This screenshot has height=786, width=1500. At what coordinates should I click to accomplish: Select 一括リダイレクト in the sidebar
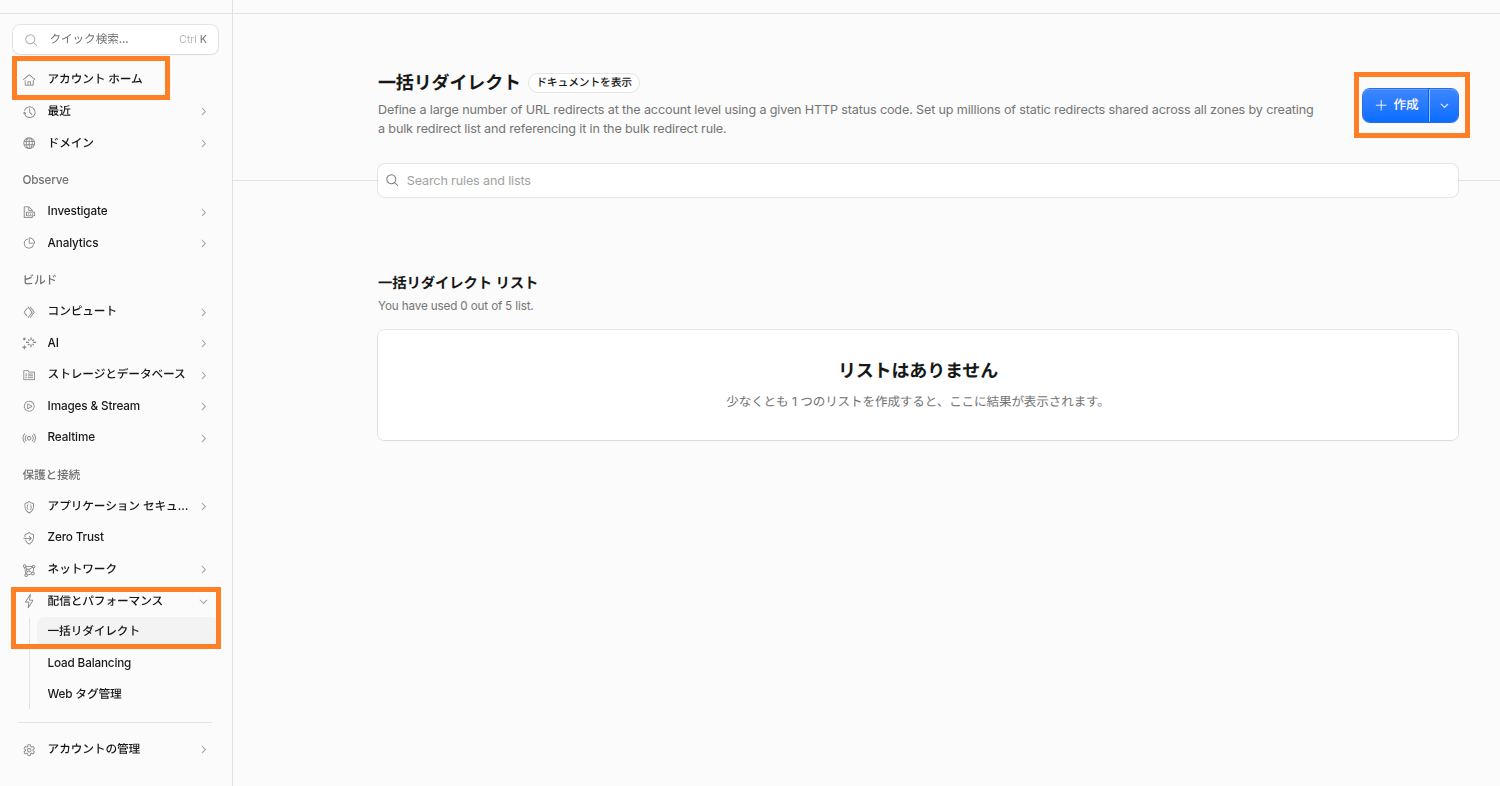[x=126, y=631]
